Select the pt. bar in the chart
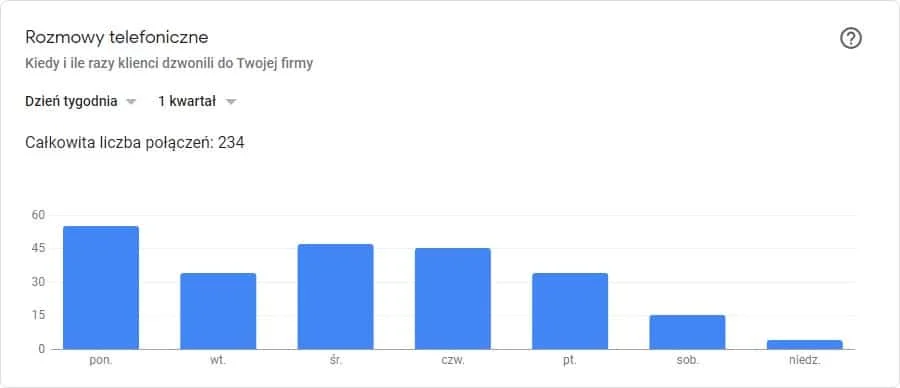Viewport: 900px width, 388px height. 570,311
